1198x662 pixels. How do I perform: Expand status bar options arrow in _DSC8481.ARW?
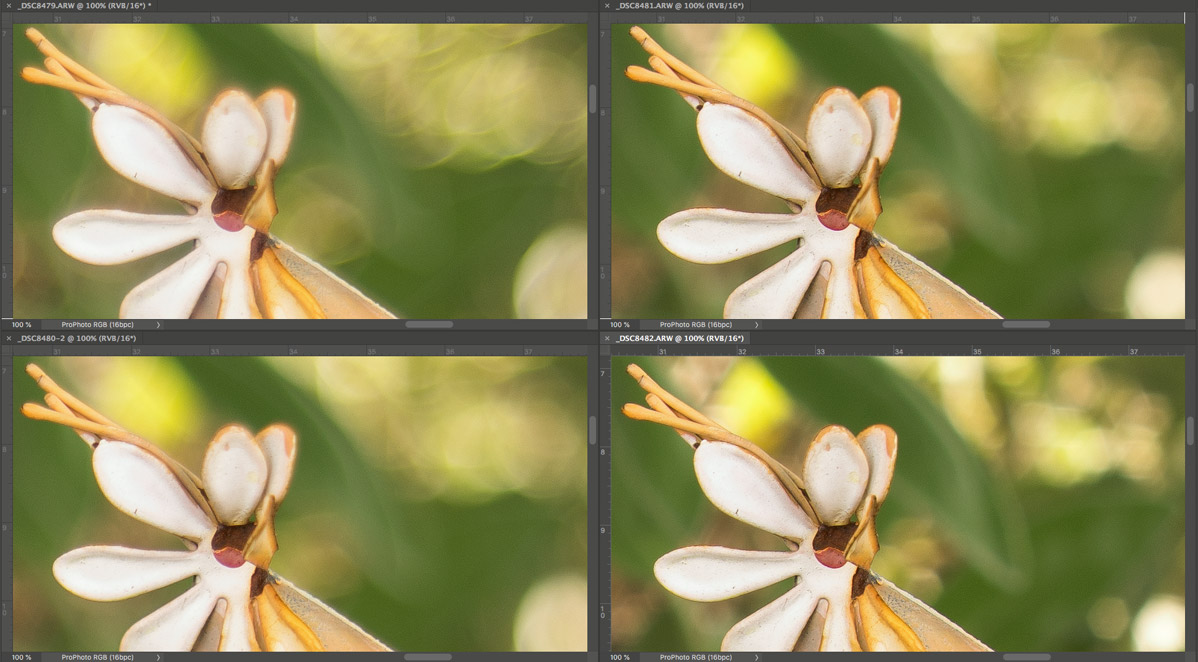757,325
